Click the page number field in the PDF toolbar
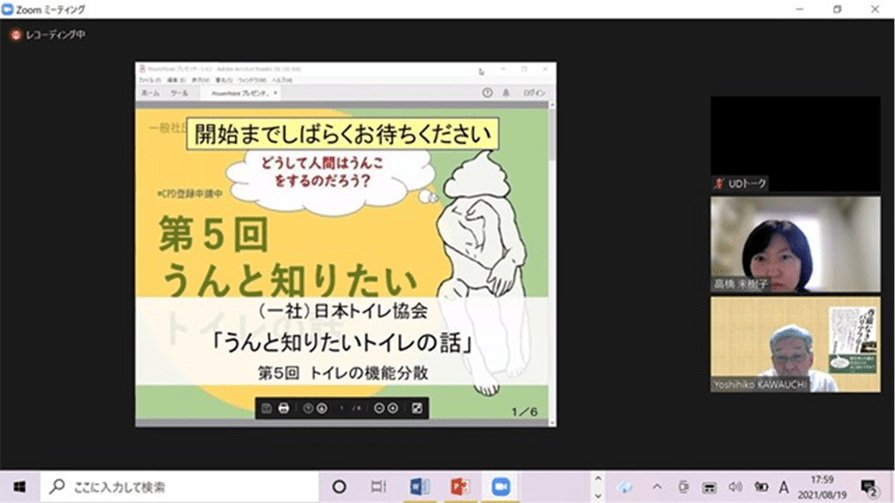 pos(342,408)
